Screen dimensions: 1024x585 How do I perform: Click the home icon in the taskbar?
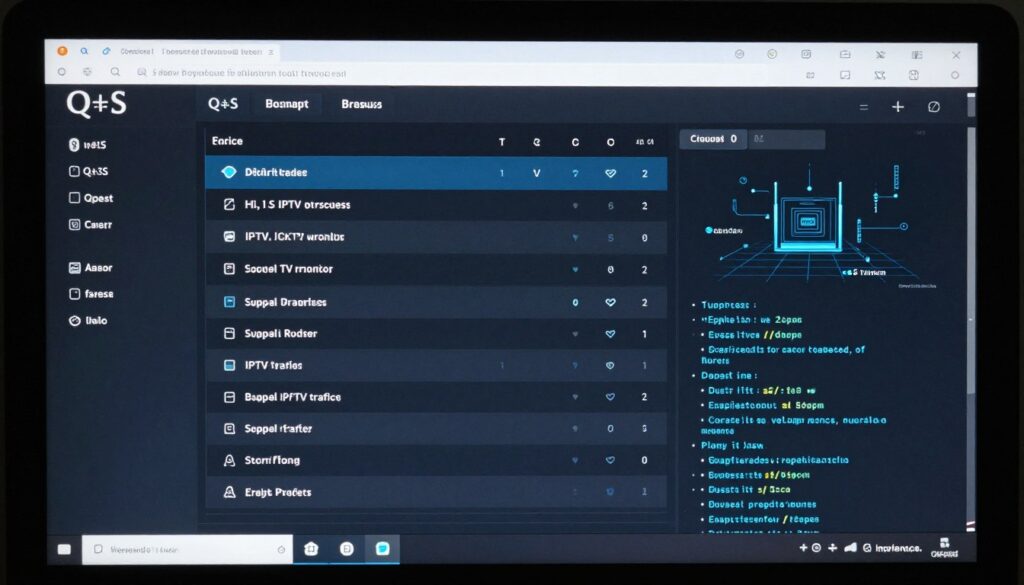click(x=312, y=549)
